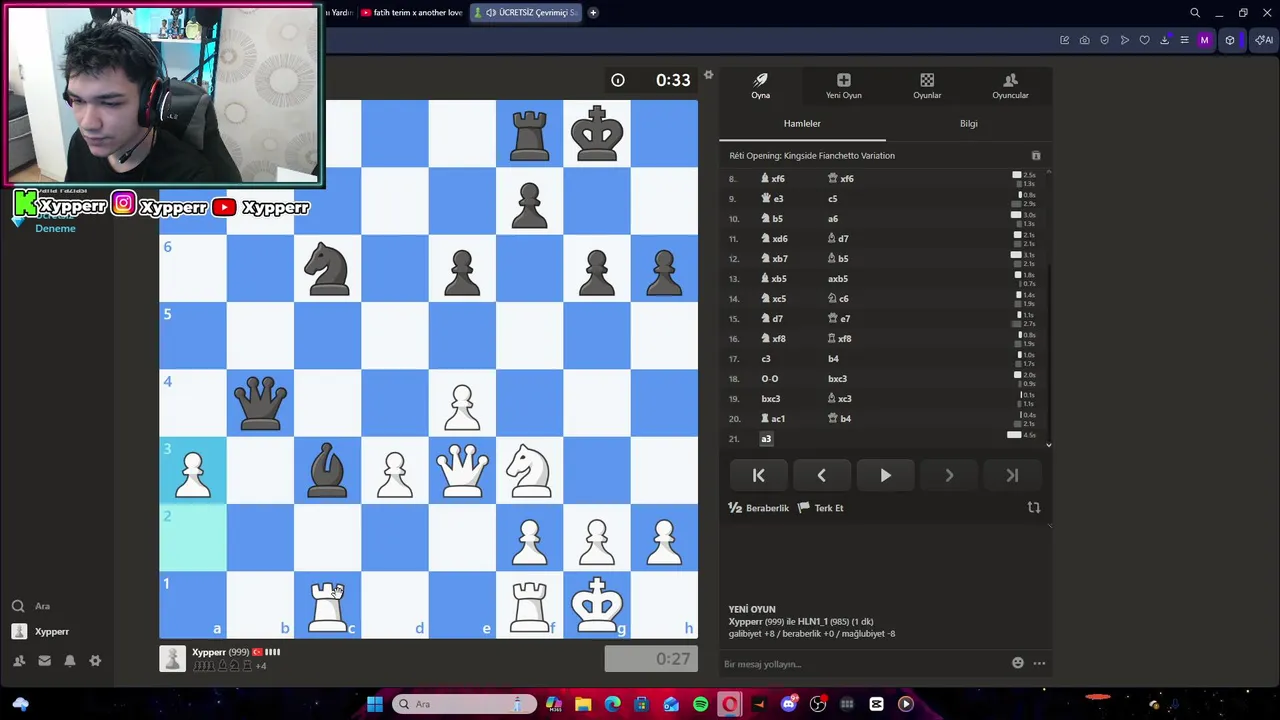Select move 18 O-O in the list
Image resolution: width=1280 pixels, height=720 pixels.
(x=770, y=379)
